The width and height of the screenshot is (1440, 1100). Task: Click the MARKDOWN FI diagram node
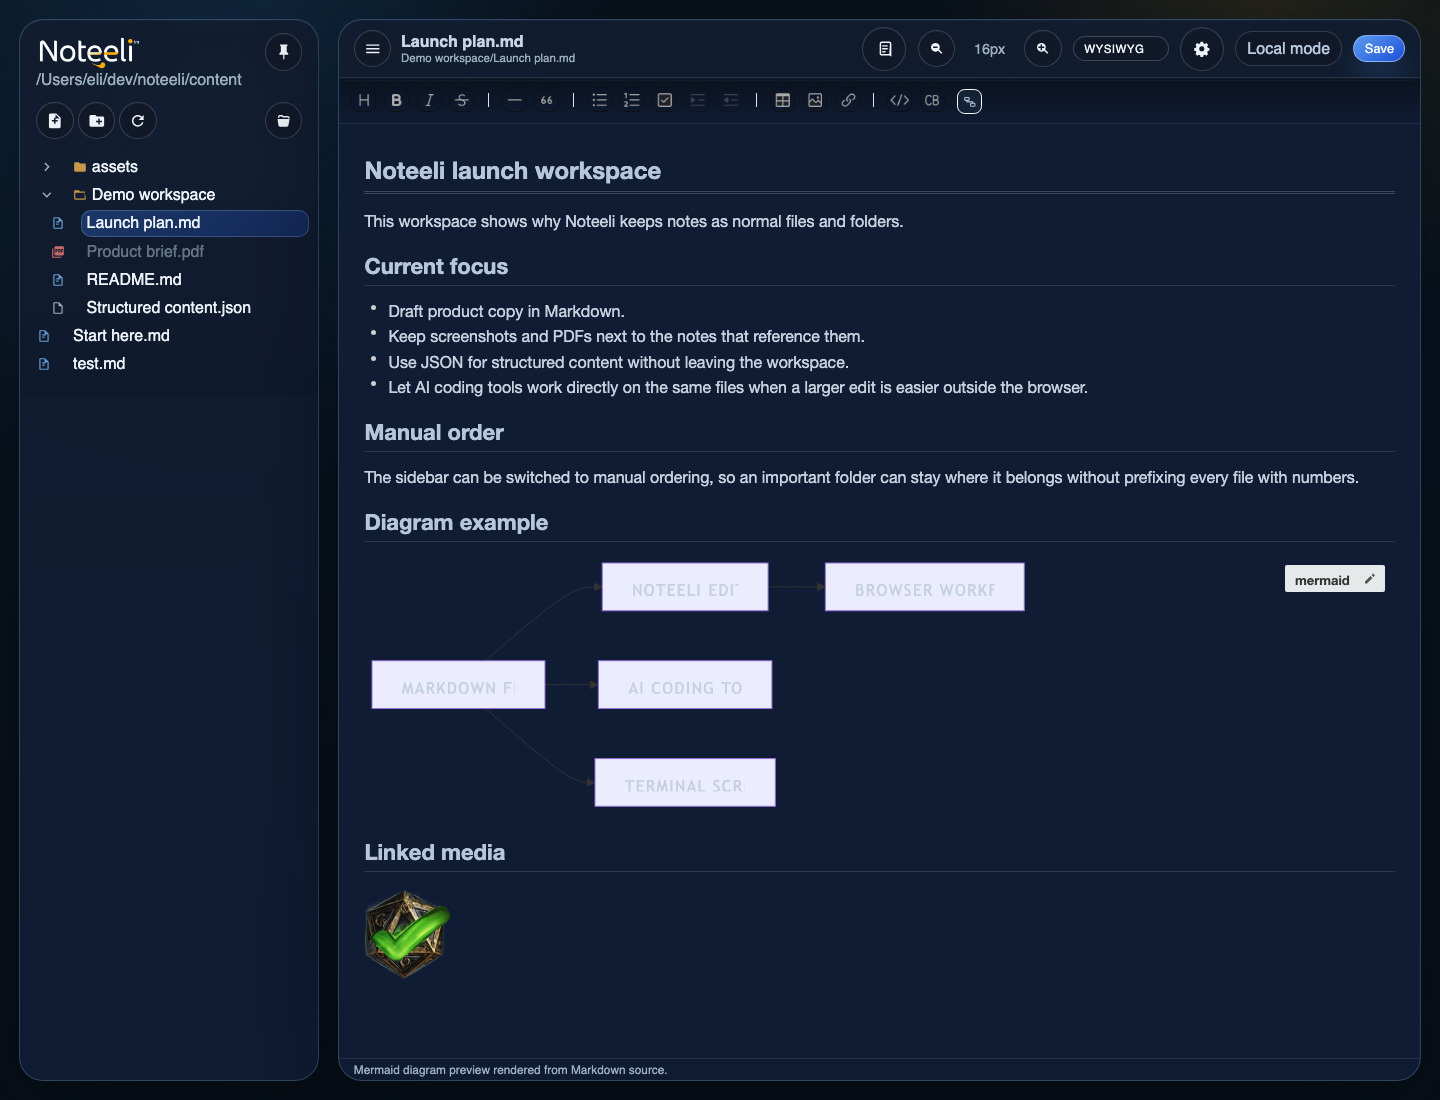[x=458, y=685]
